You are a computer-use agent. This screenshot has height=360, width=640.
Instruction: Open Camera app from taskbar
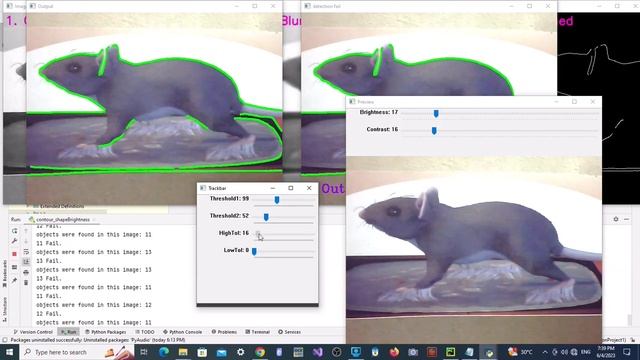point(413,352)
